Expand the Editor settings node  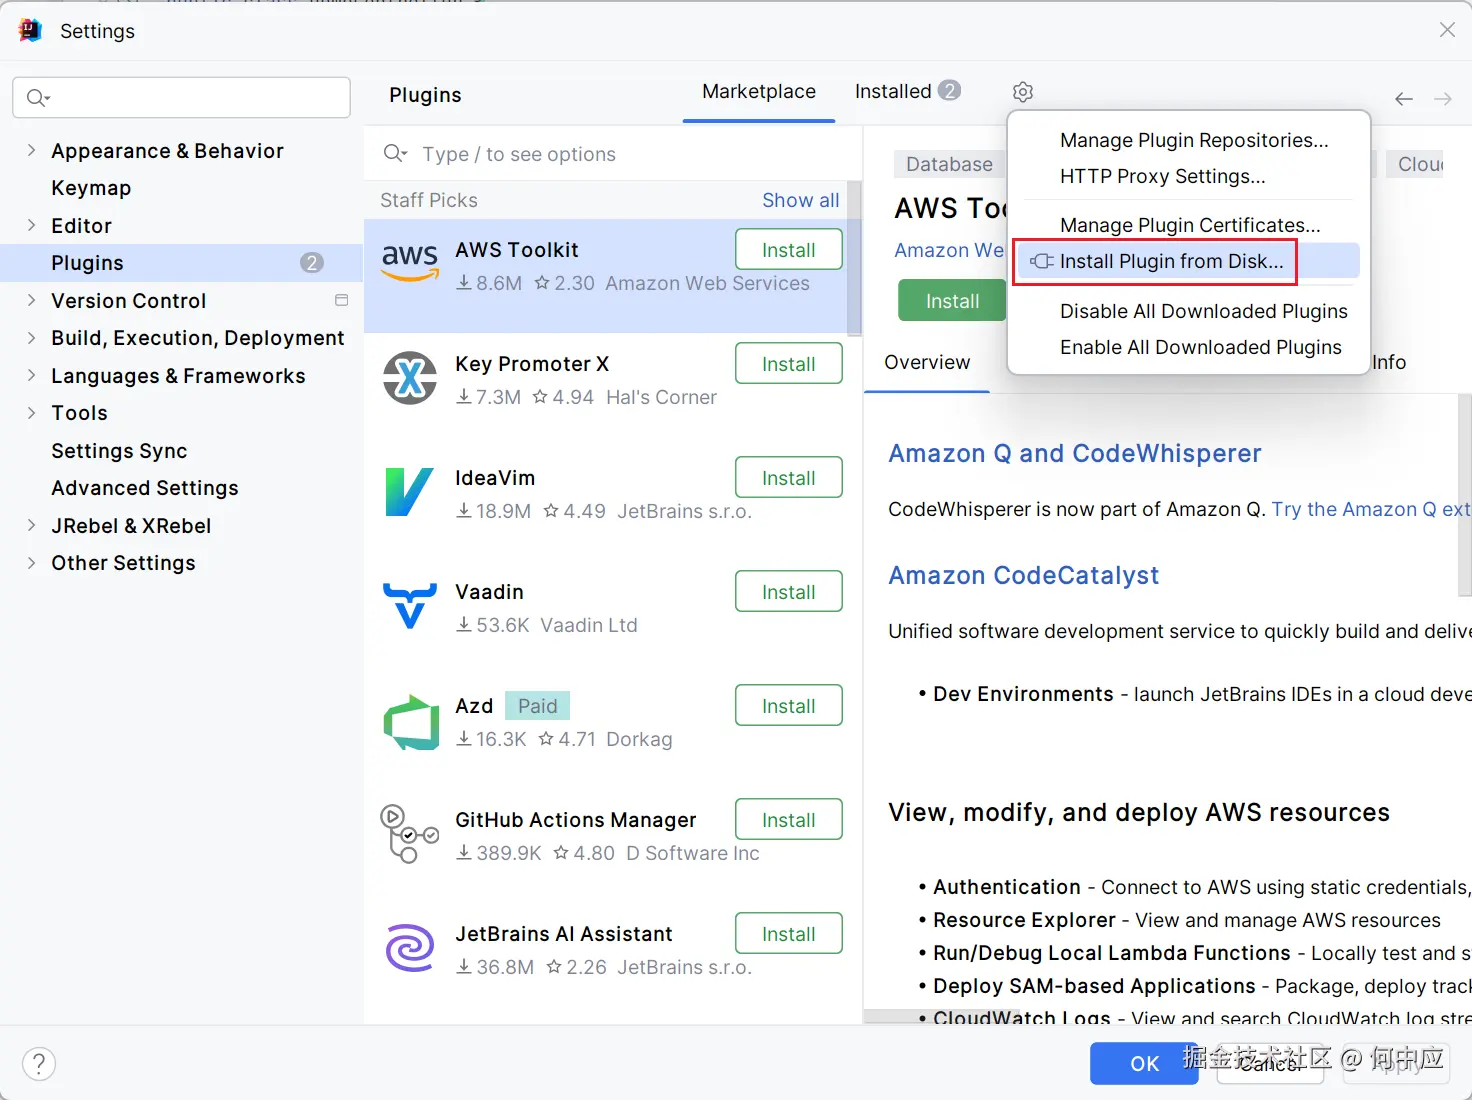point(31,226)
